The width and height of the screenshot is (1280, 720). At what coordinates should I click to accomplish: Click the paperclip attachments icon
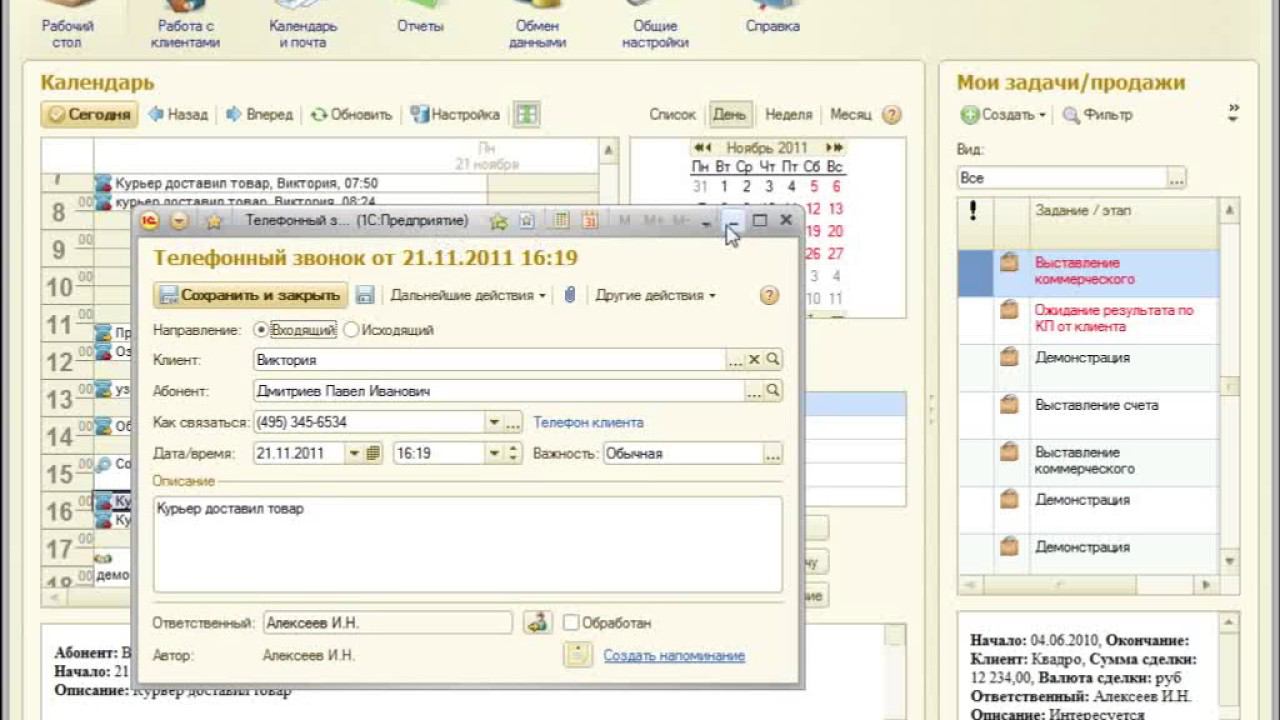569,295
